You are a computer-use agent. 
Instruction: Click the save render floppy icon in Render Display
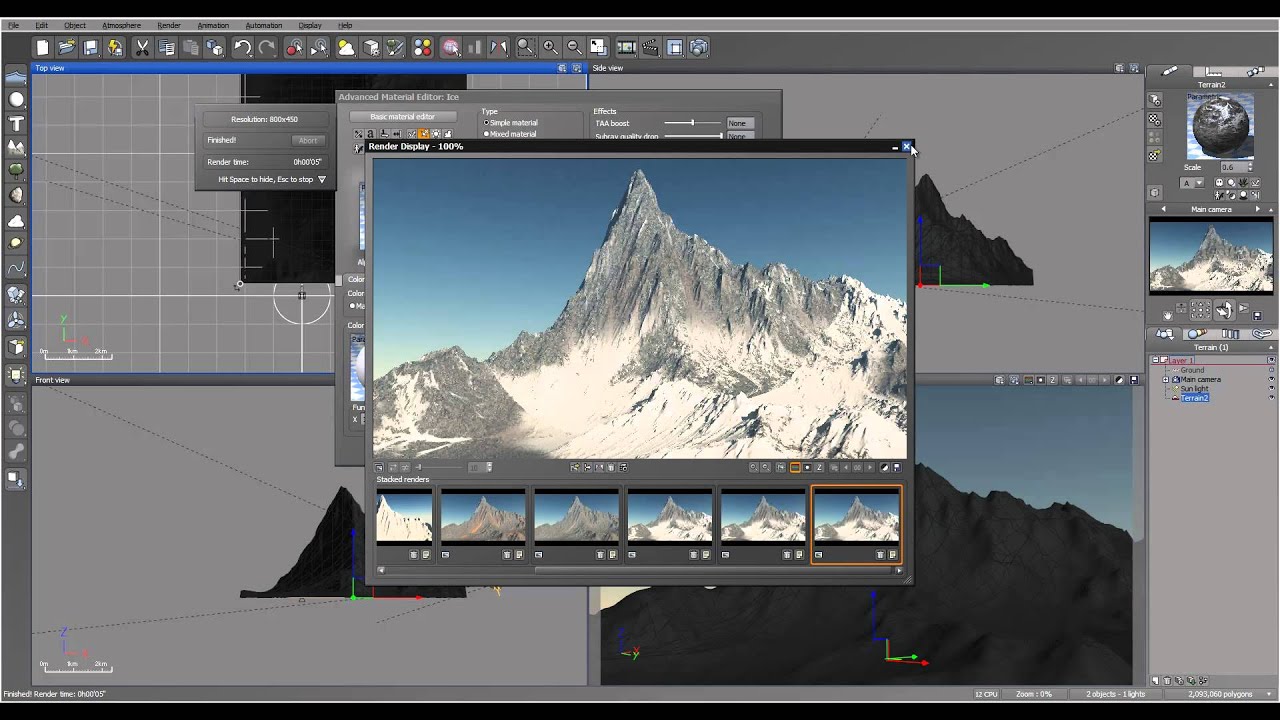[x=896, y=467]
